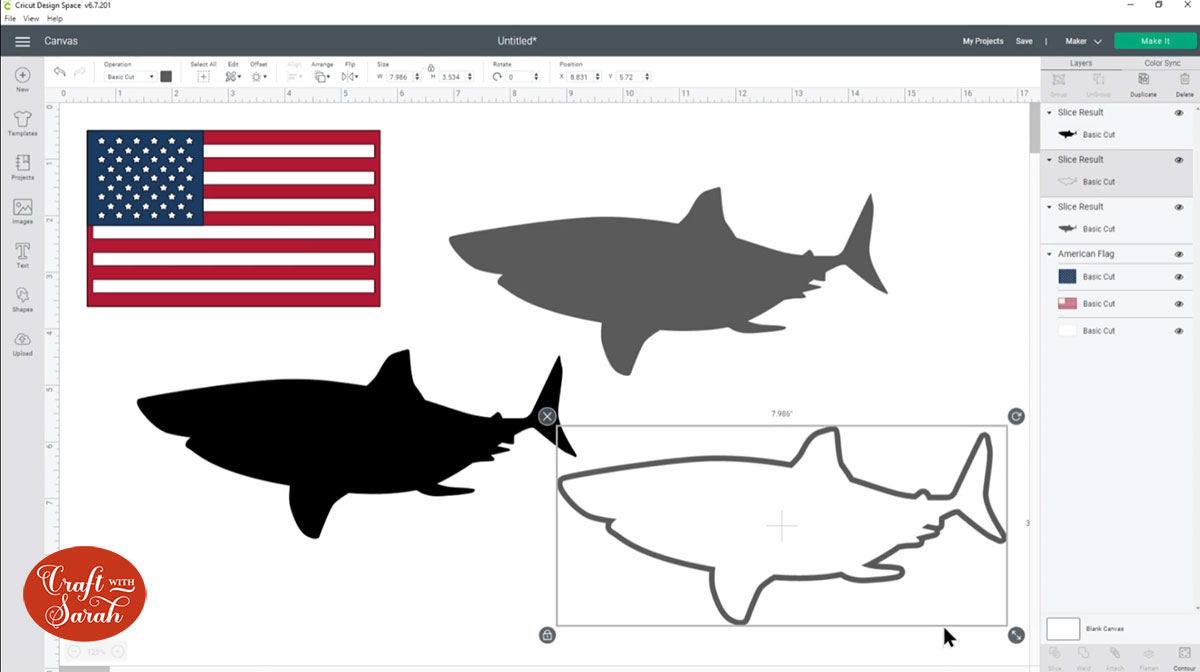This screenshot has width=1200, height=672.
Task: Switch to the Layers tab
Action: coord(1081,63)
